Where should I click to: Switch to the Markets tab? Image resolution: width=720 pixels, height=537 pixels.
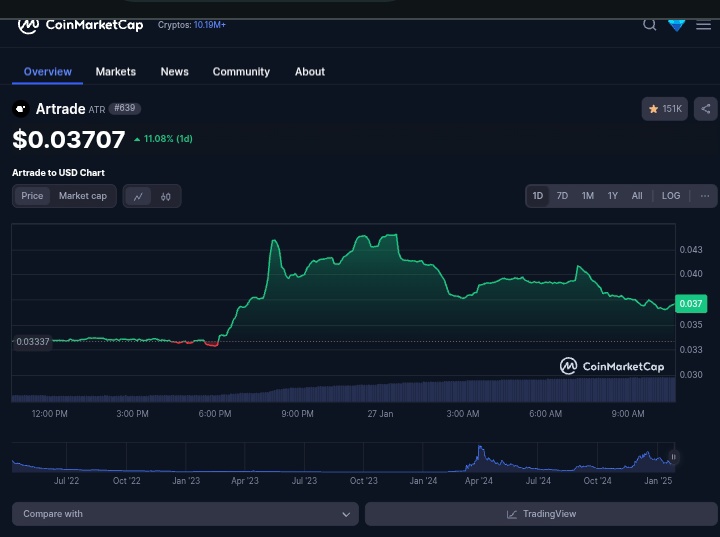pos(116,72)
